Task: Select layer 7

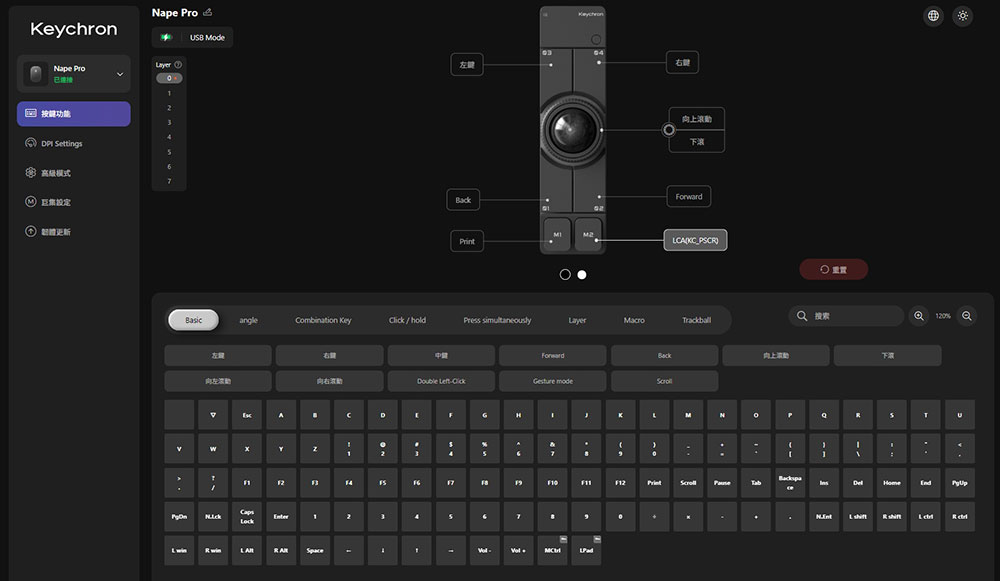Action: 169,181
